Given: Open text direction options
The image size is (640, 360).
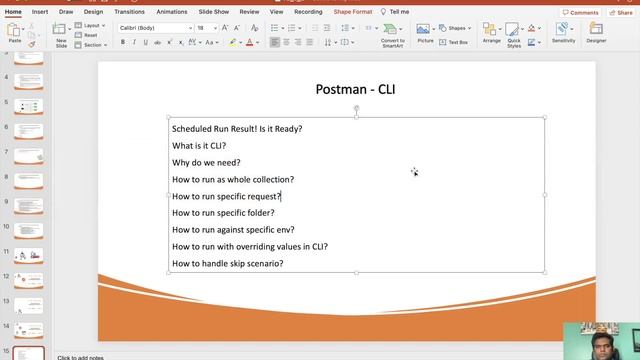Looking at the screenshot, I should pos(330,42).
